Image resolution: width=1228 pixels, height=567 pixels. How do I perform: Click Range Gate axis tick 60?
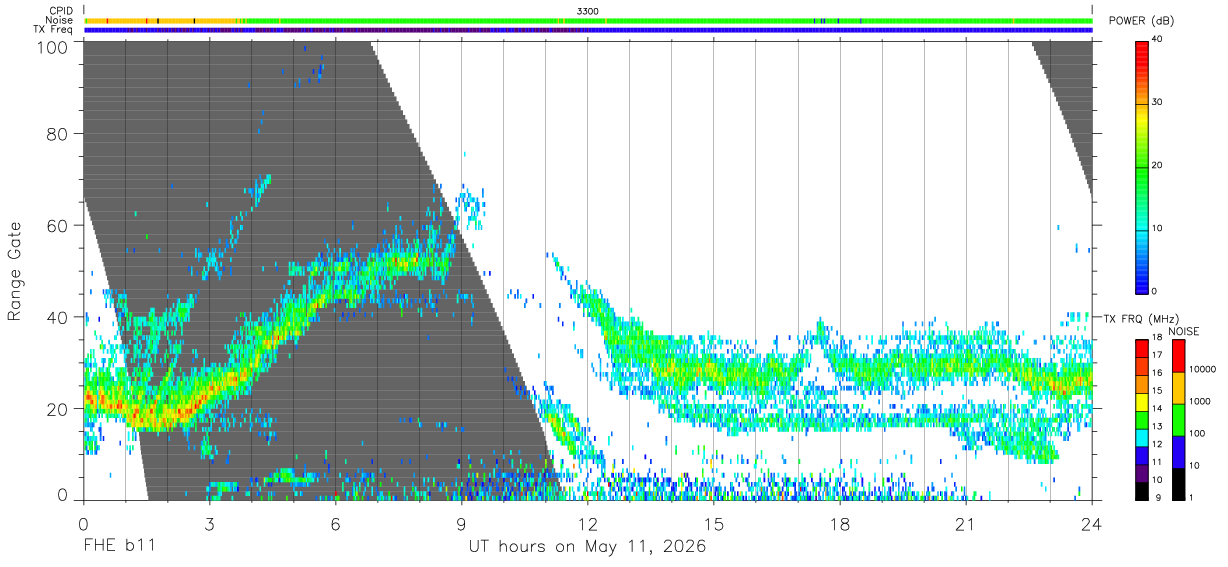(x=57, y=225)
